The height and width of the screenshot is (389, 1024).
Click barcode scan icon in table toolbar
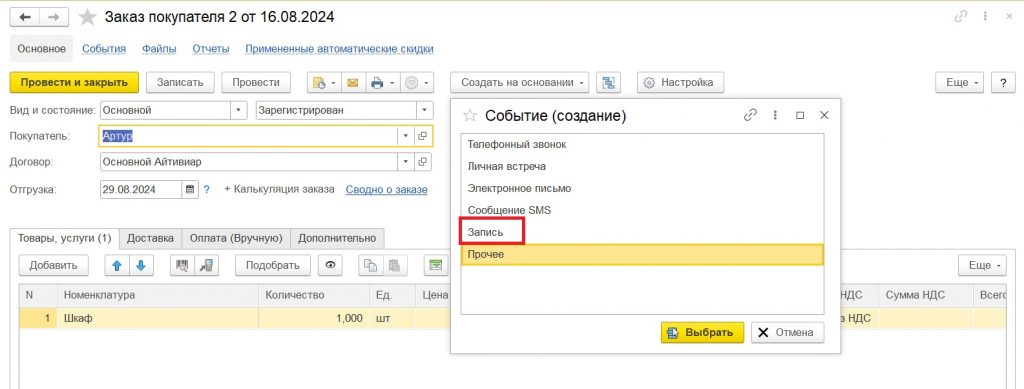tap(183, 265)
